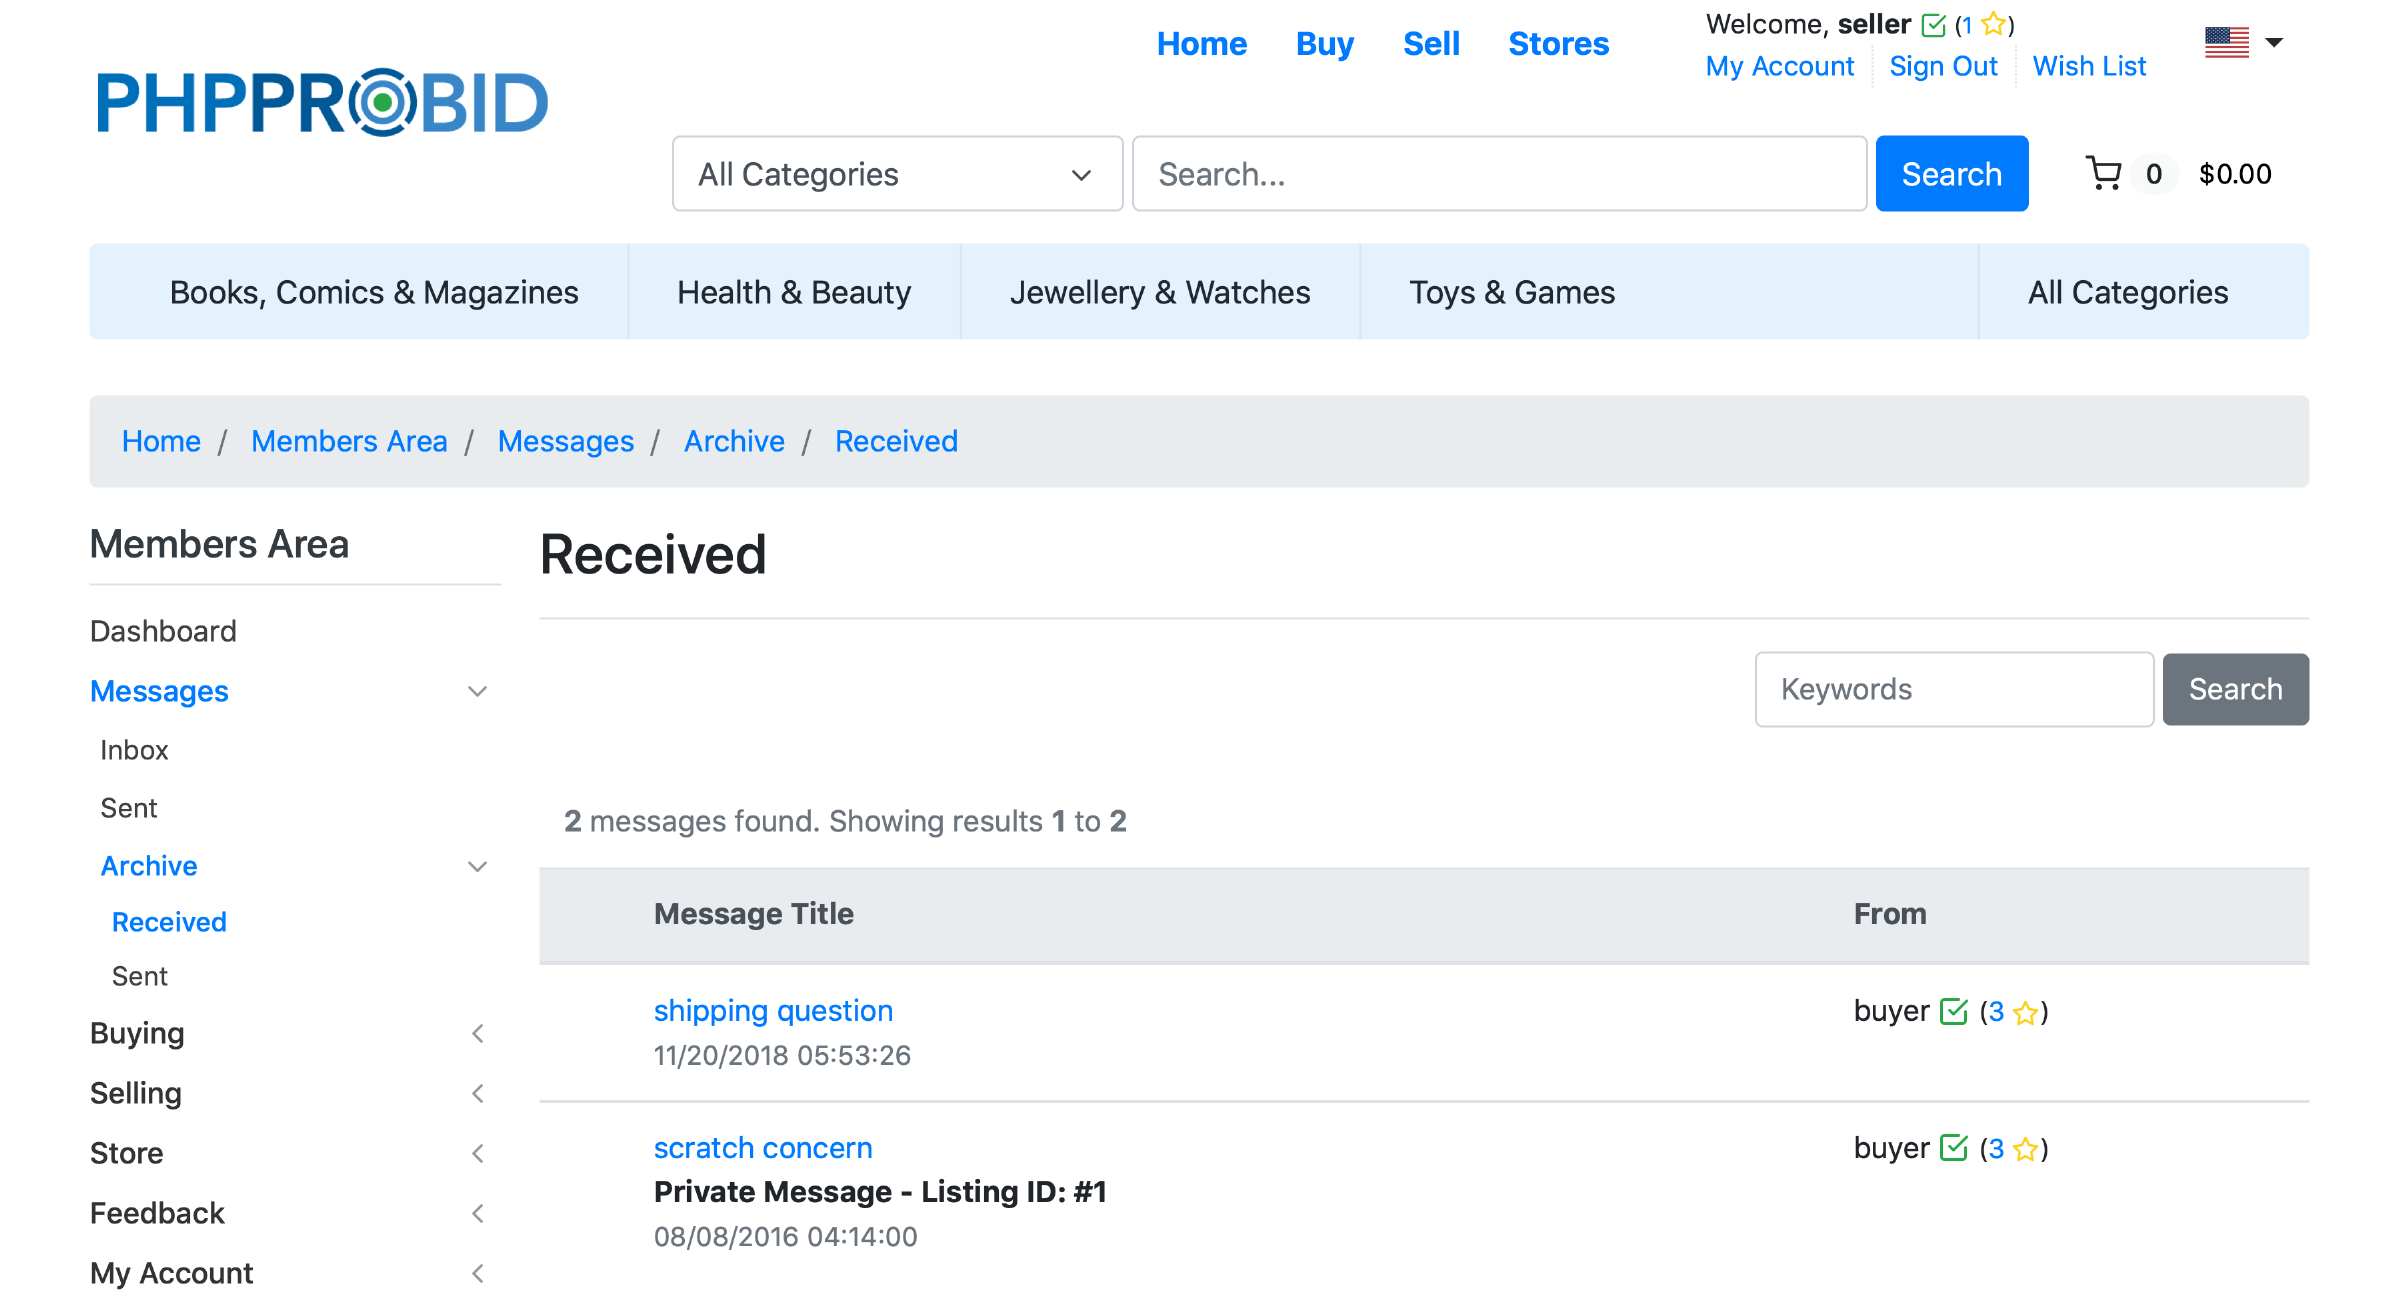The width and height of the screenshot is (2400, 1300).
Task: Click the blue Search button
Action: (1951, 174)
